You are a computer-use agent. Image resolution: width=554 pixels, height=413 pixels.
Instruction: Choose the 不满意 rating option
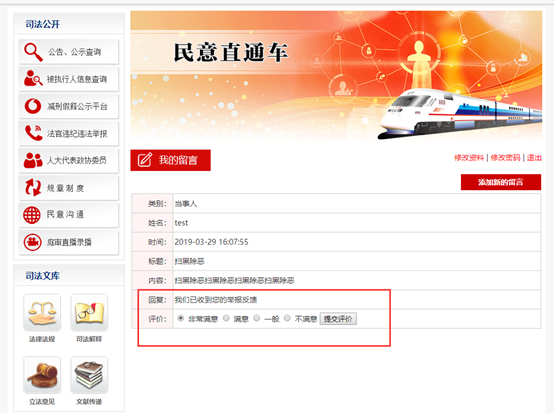tap(287, 318)
